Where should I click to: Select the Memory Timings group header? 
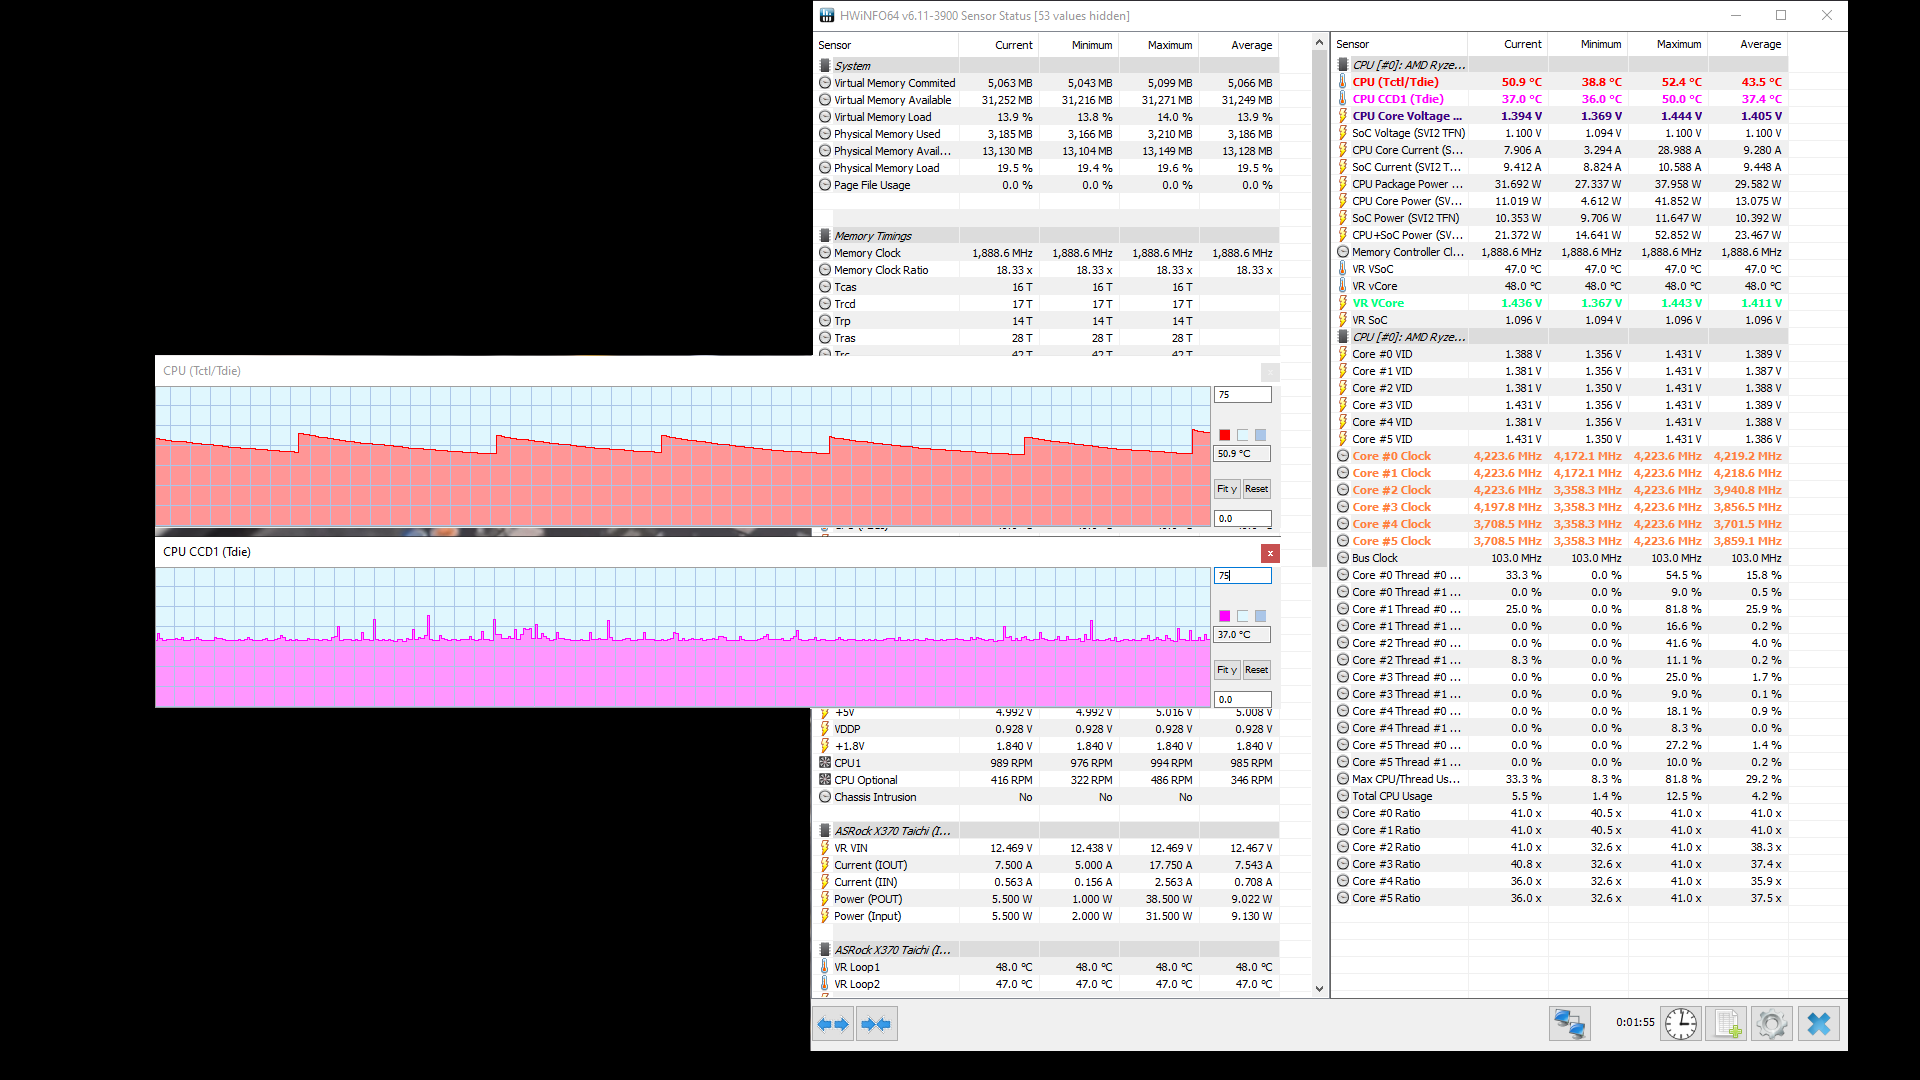point(873,236)
